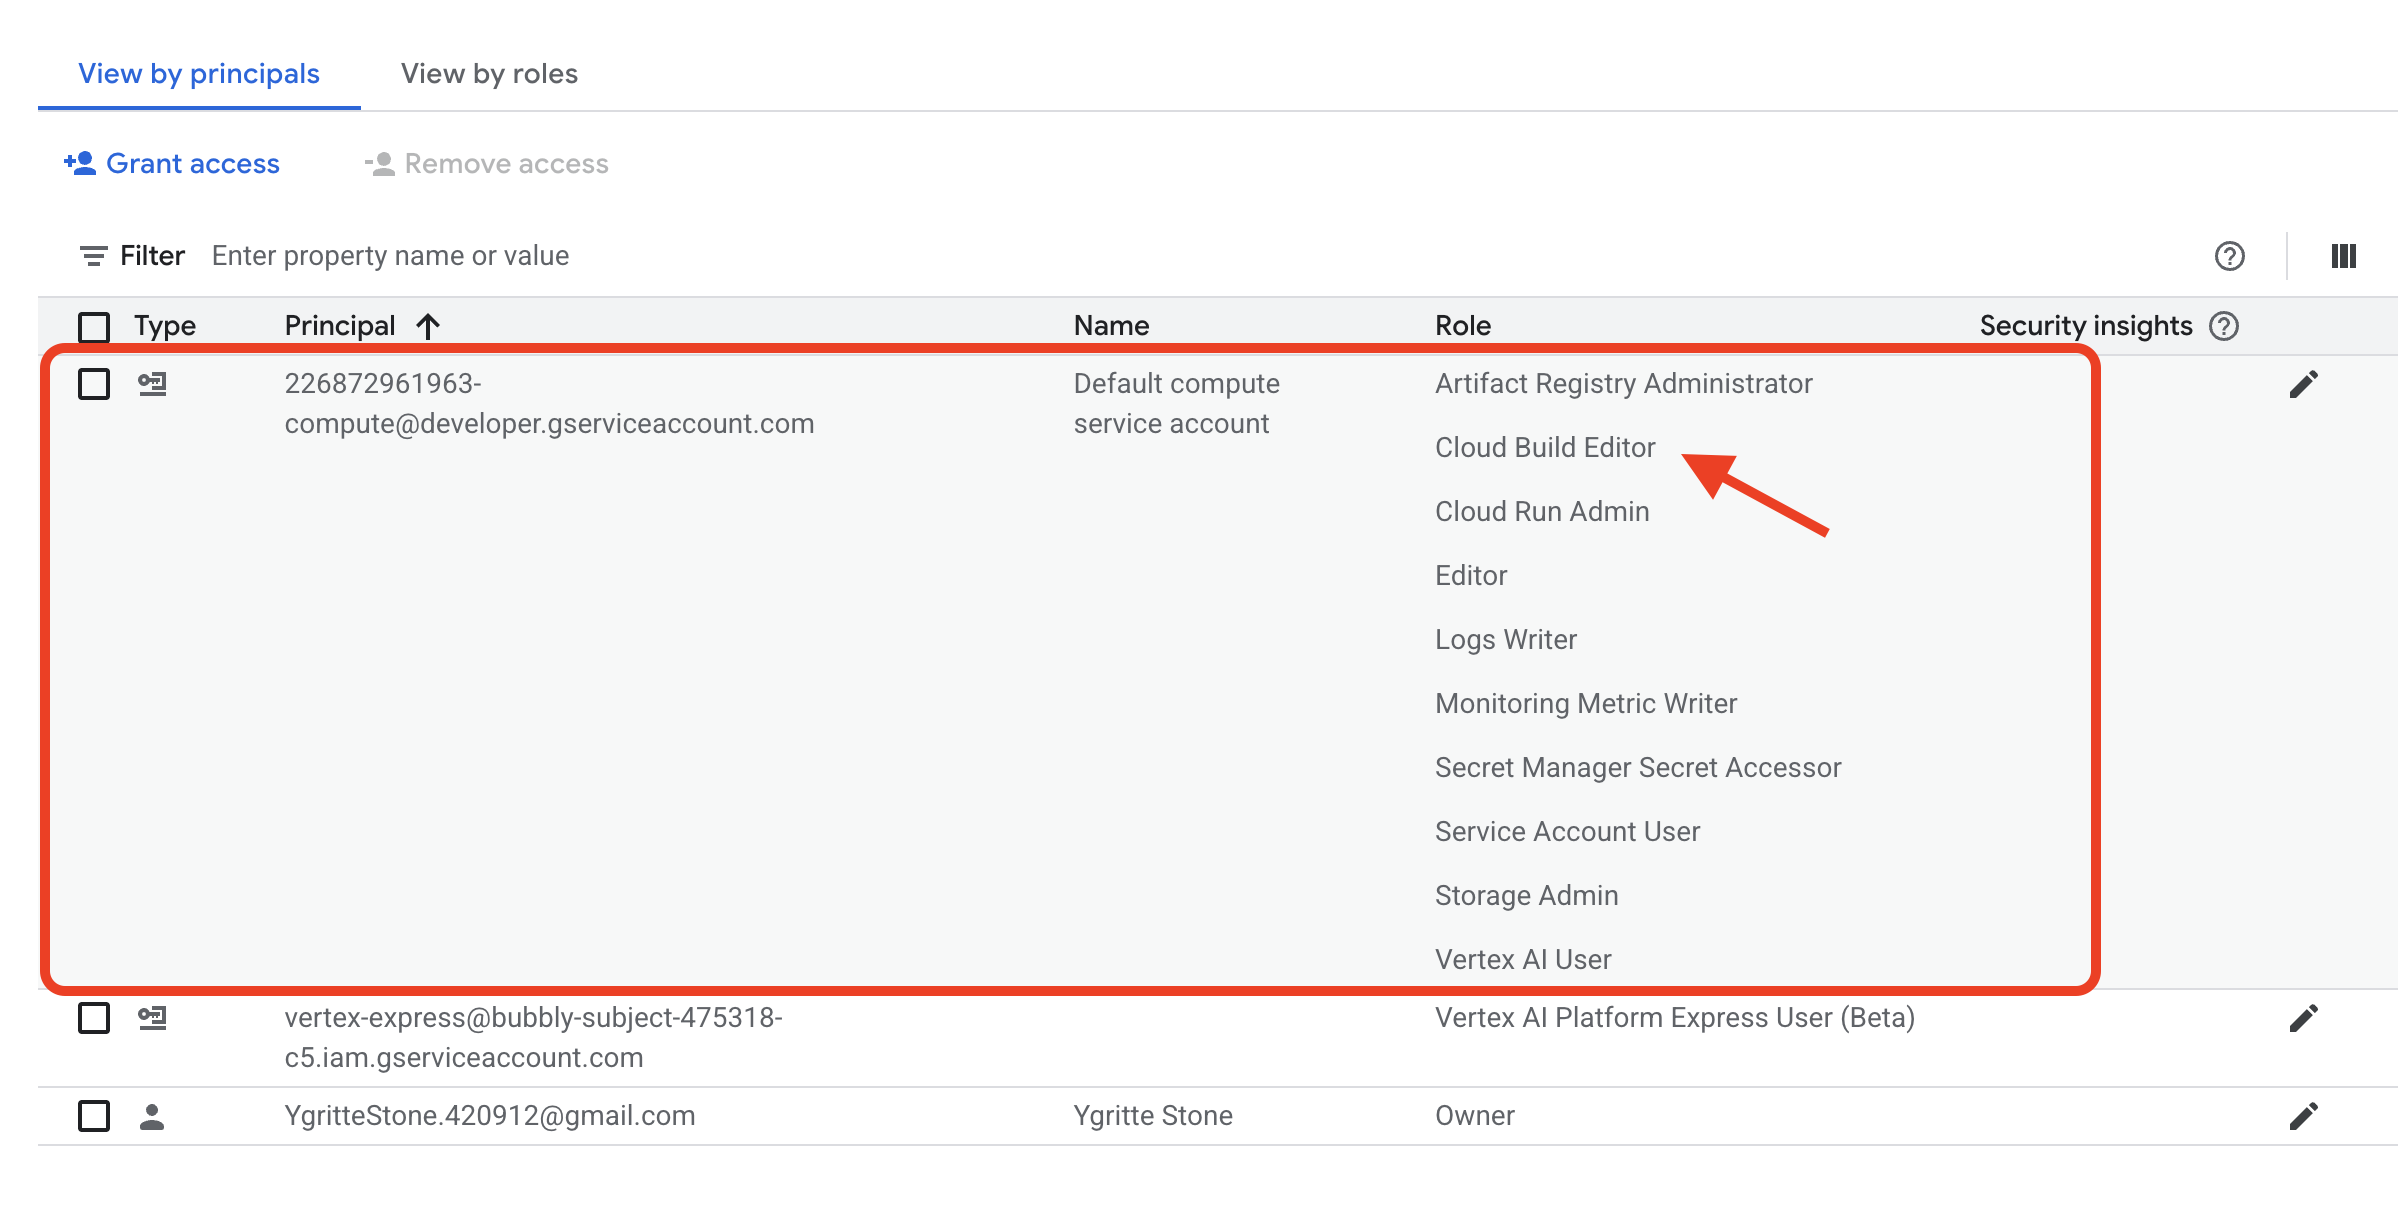Screen dimensions: 2398x1230
Task: Select the vertex-express service account checkbox
Action: click(94, 1018)
